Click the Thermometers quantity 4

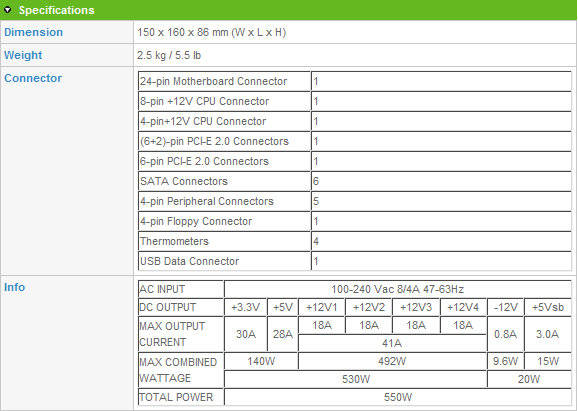pyautogui.click(x=316, y=241)
